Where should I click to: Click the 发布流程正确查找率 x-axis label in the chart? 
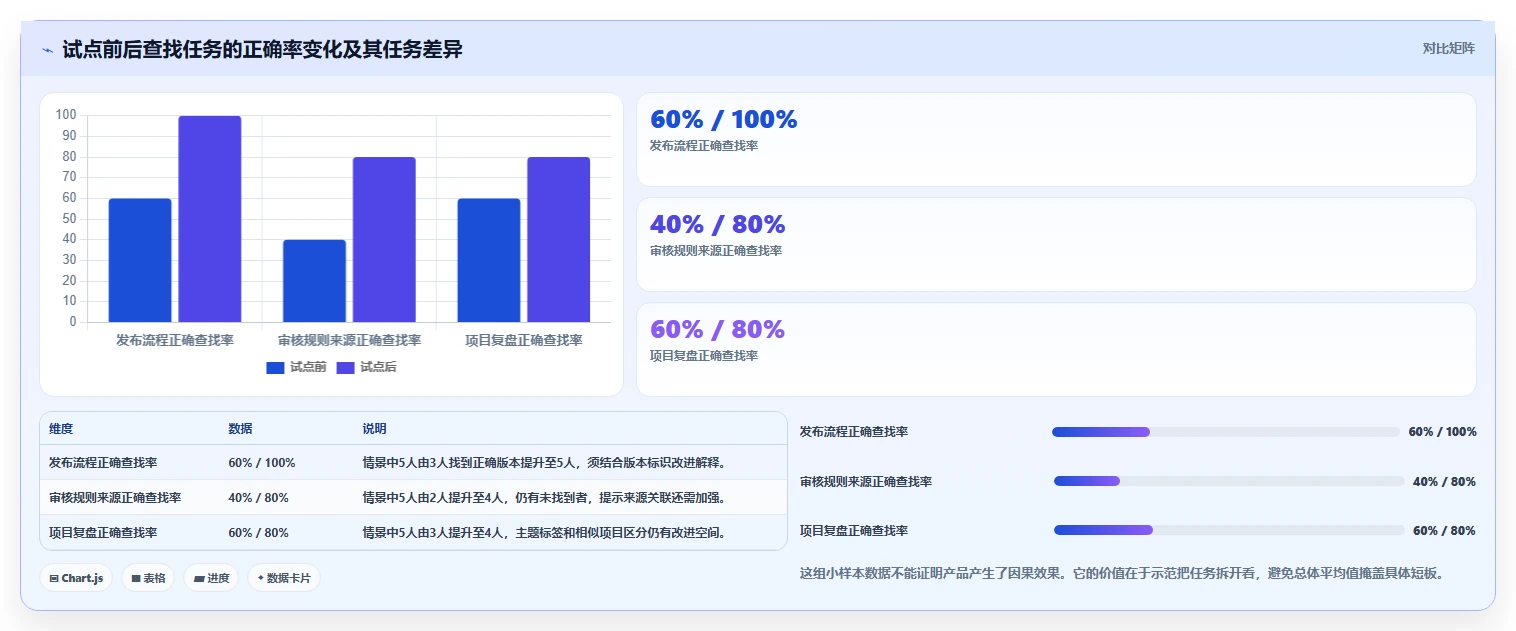click(x=175, y=340)
